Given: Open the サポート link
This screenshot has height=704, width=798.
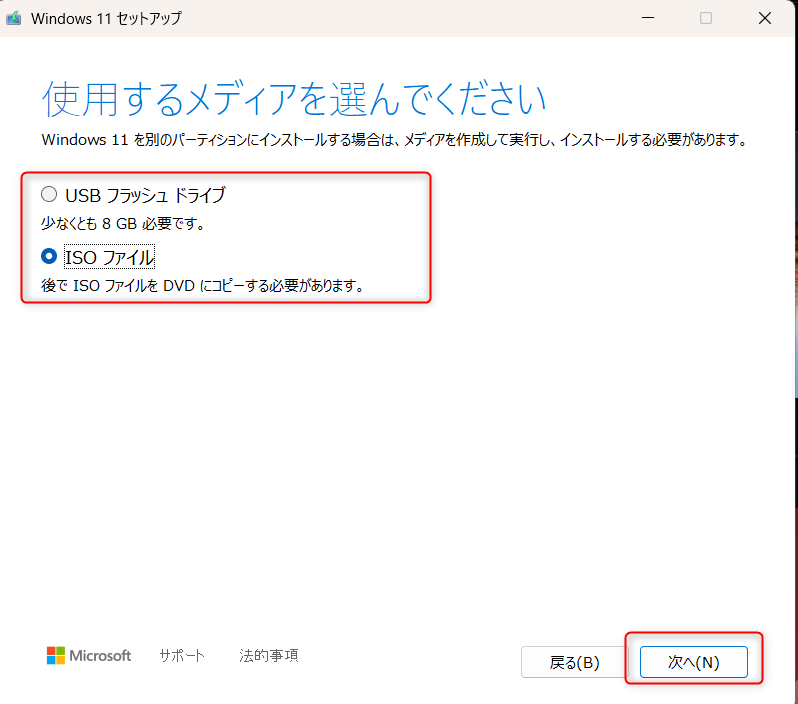Looking at the screenshot, I should point(182,656).
